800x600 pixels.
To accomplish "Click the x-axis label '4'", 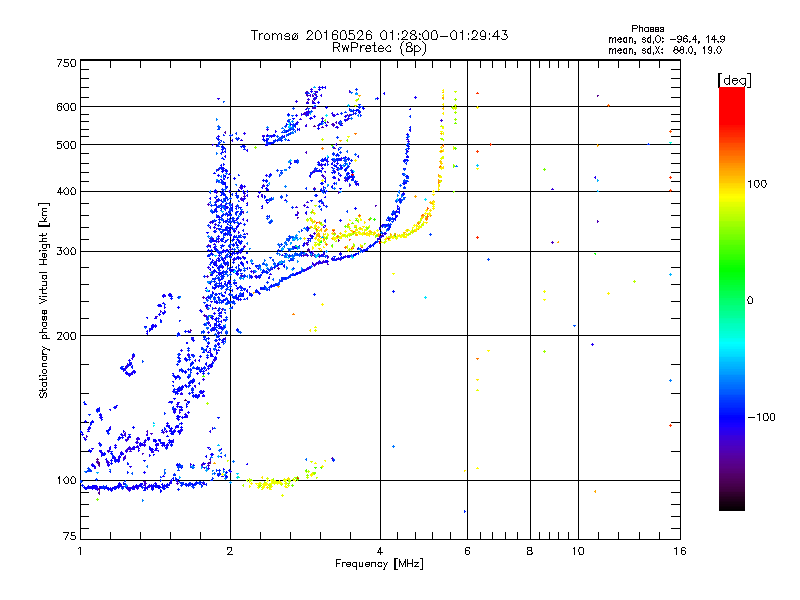I will coord(380,551).
